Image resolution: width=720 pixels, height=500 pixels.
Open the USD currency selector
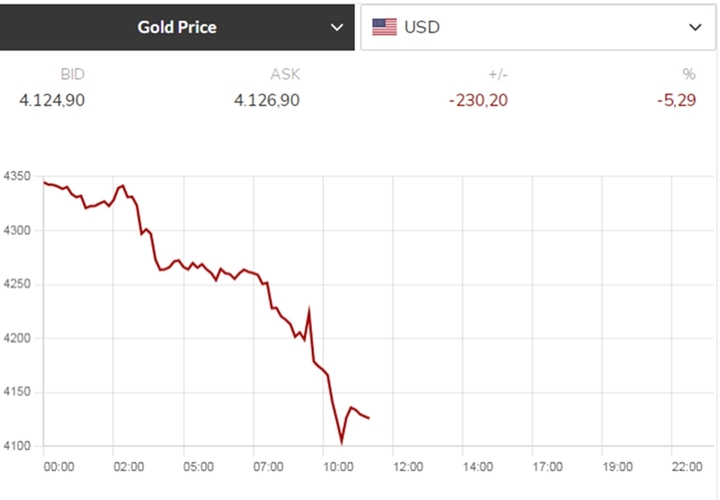(x=538, y=27)
